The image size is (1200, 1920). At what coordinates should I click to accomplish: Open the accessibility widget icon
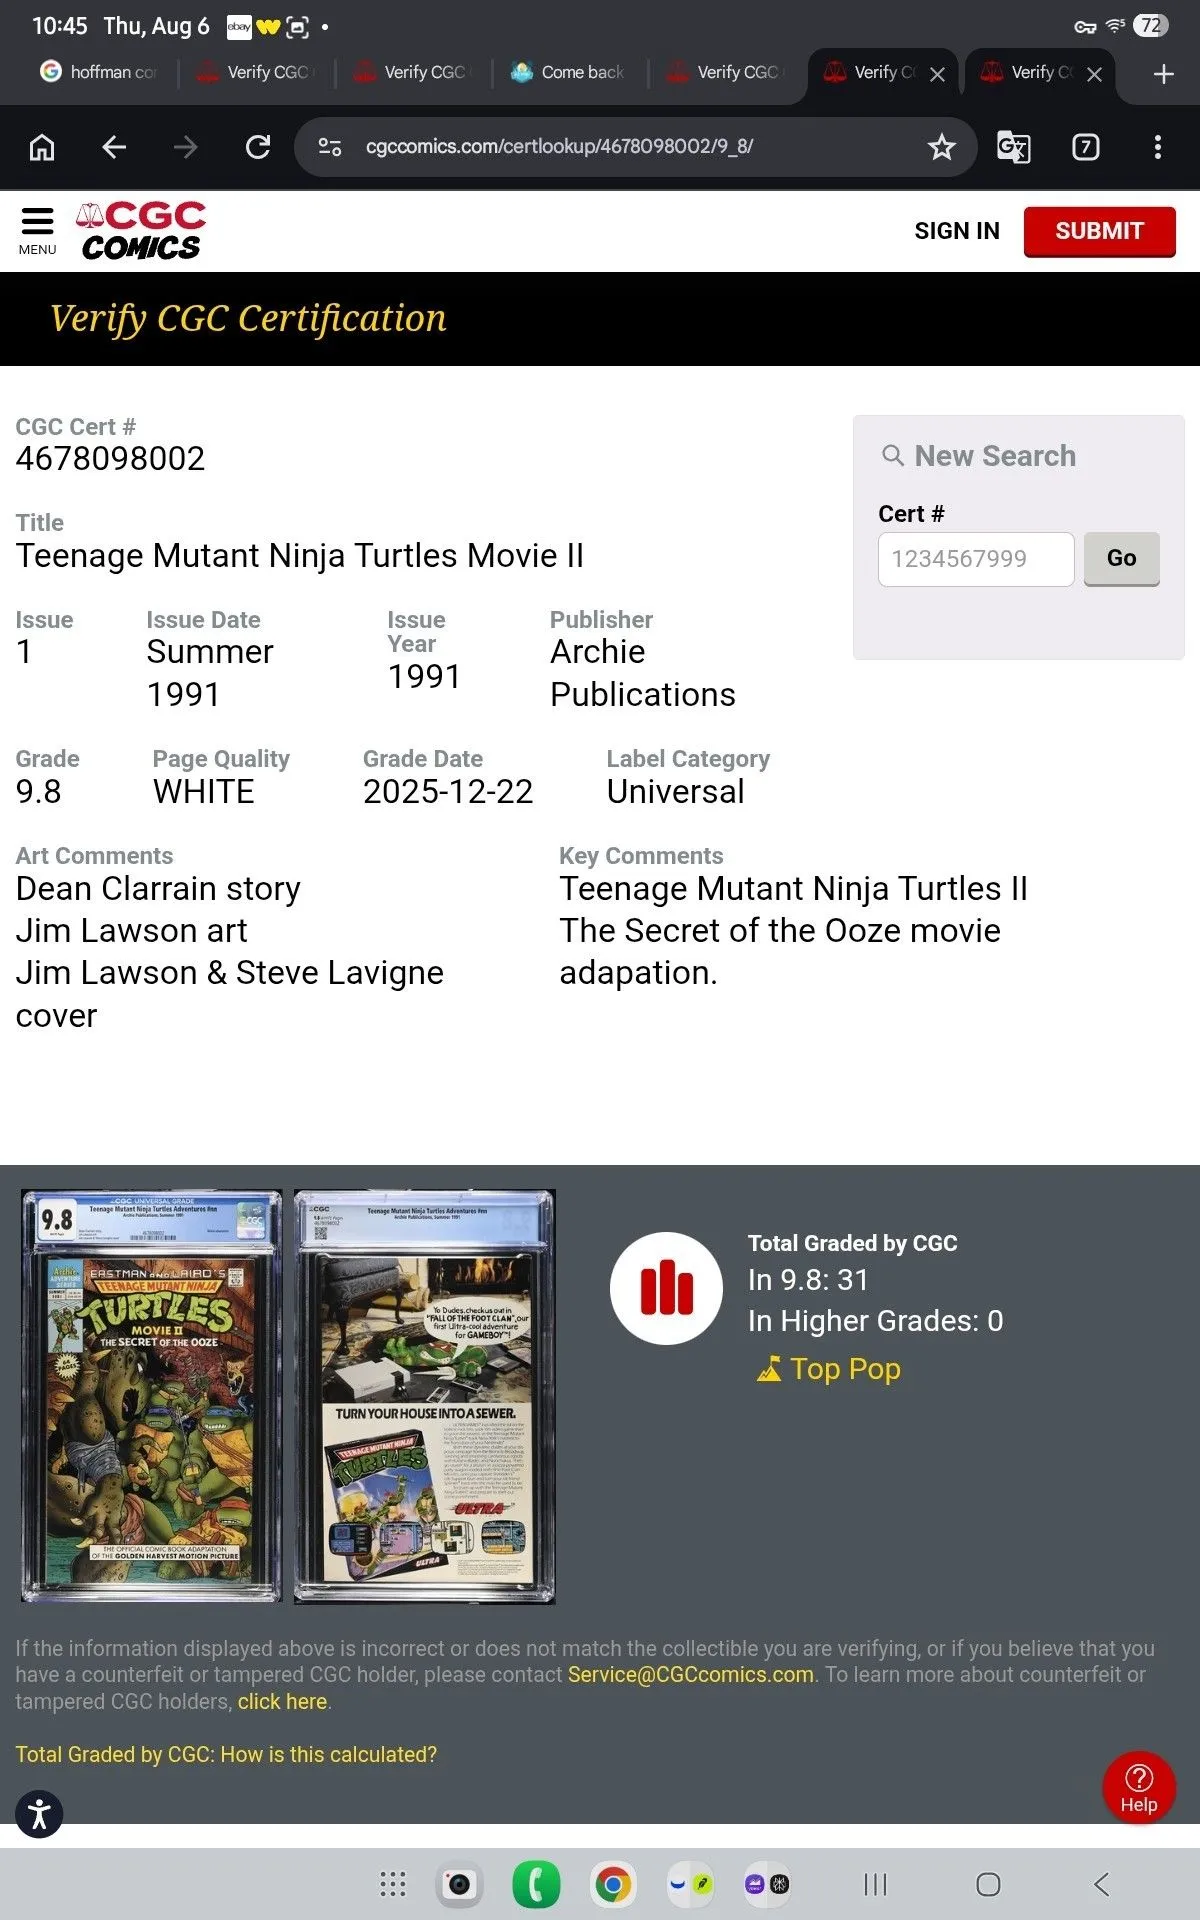pyautogui.click(x=39, y=1813)
